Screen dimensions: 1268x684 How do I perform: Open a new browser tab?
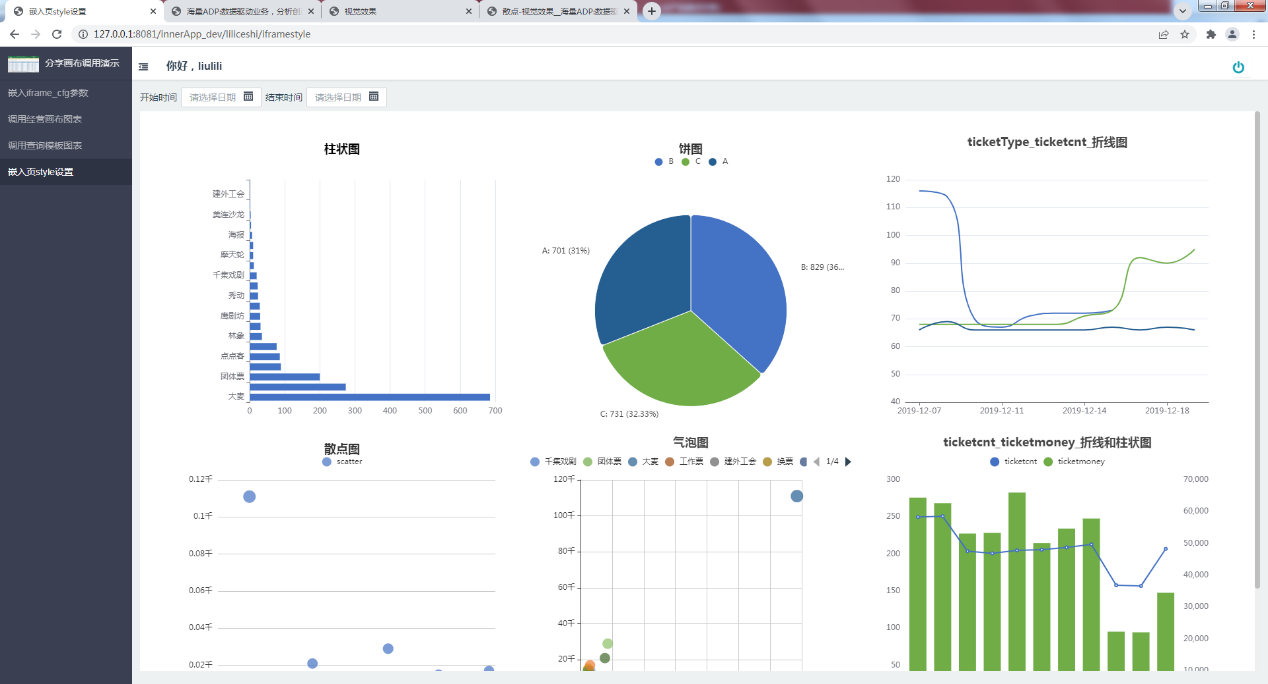[x=652, y=11]
